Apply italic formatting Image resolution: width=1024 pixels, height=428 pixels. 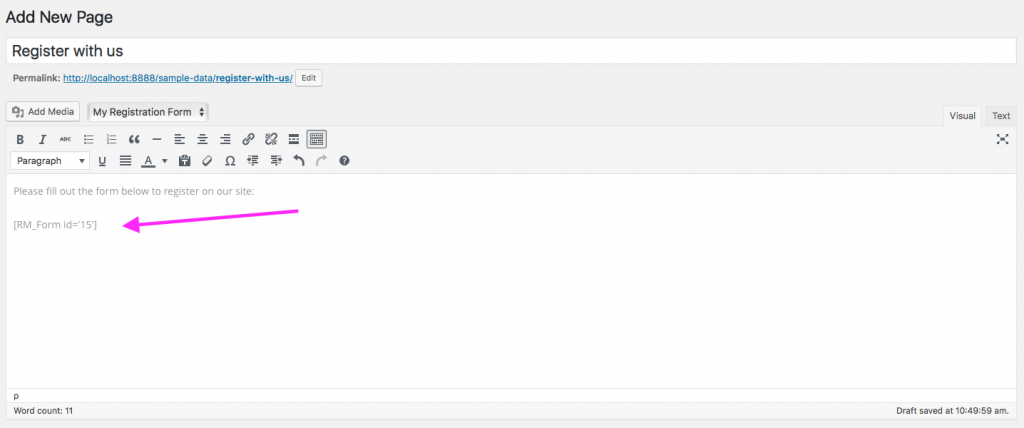42,139
